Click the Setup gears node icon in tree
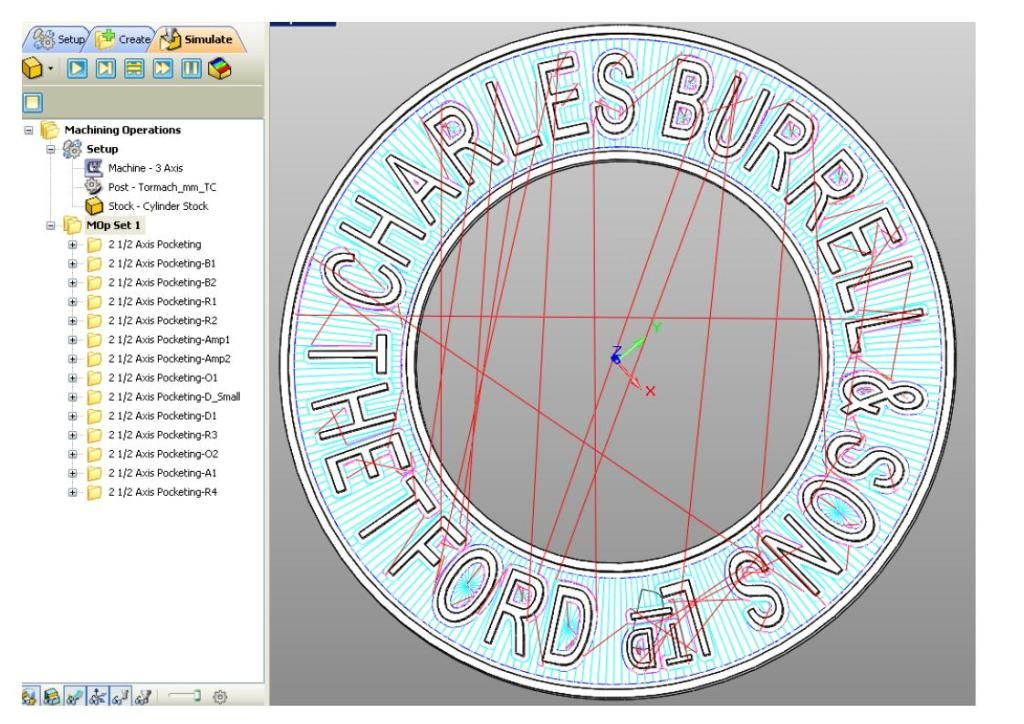 click(x=72, y=149)
